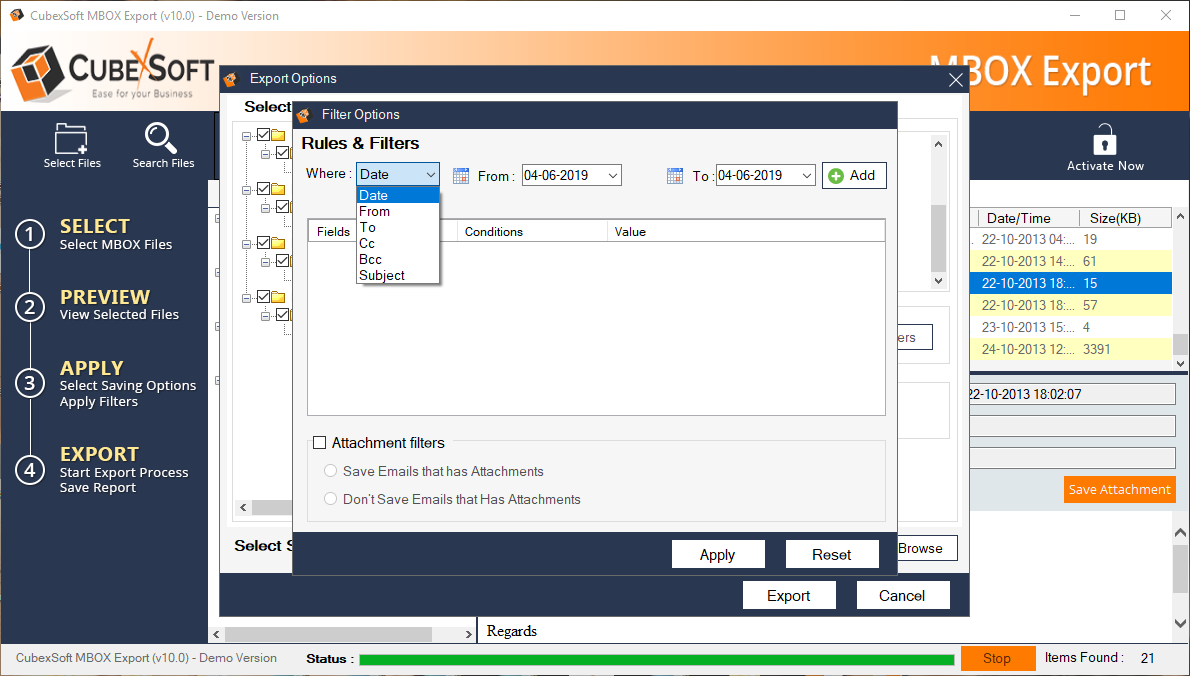Expand the From date dropdown

[x=613, y=176]
